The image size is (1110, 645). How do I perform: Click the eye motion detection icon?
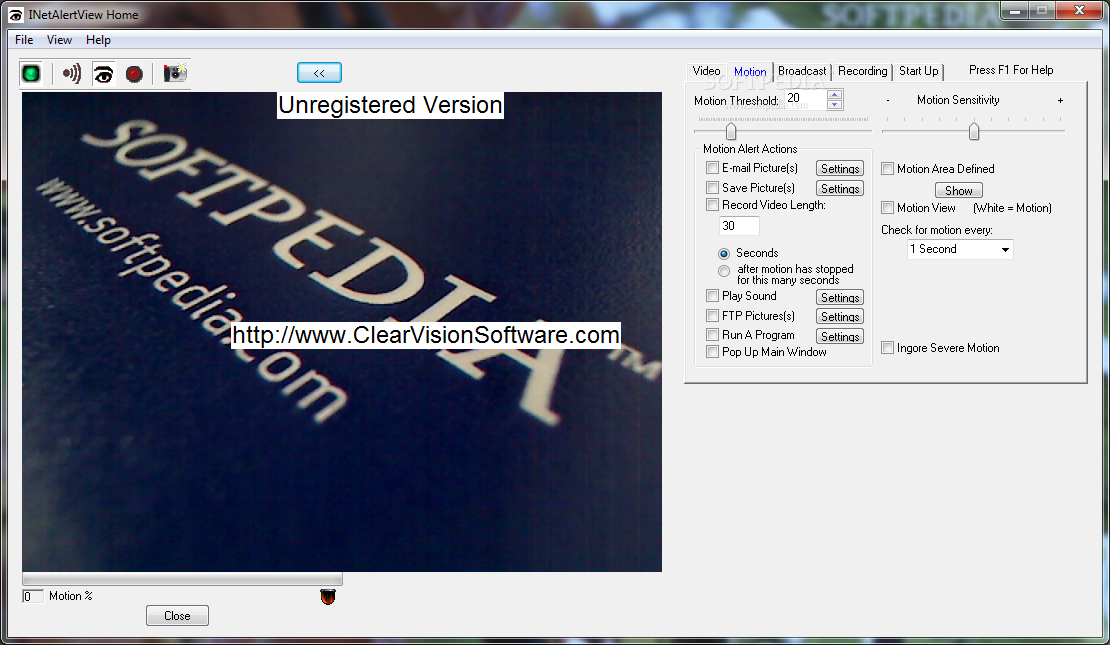[103, 74]
